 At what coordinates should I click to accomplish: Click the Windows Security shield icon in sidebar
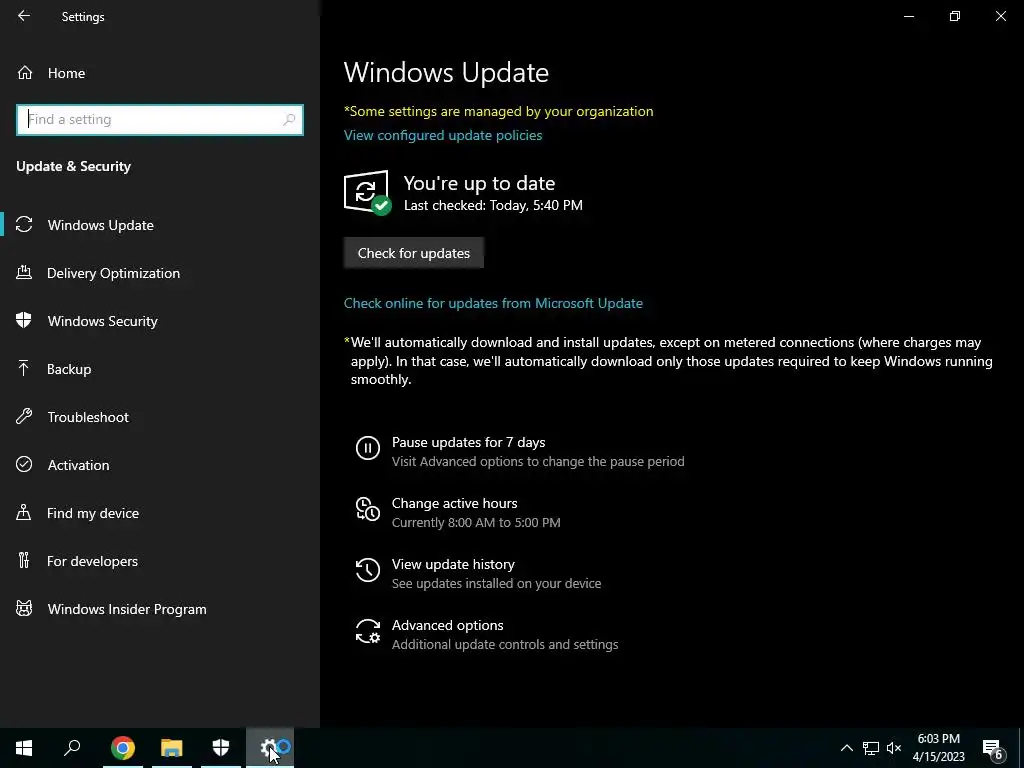24,320
